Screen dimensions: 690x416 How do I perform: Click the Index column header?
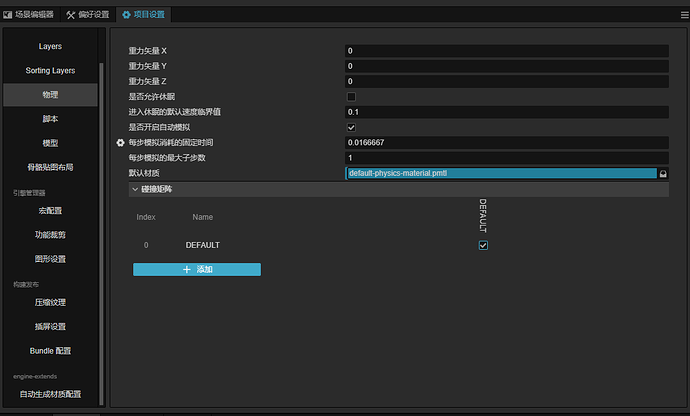click(x=146, y=217)
